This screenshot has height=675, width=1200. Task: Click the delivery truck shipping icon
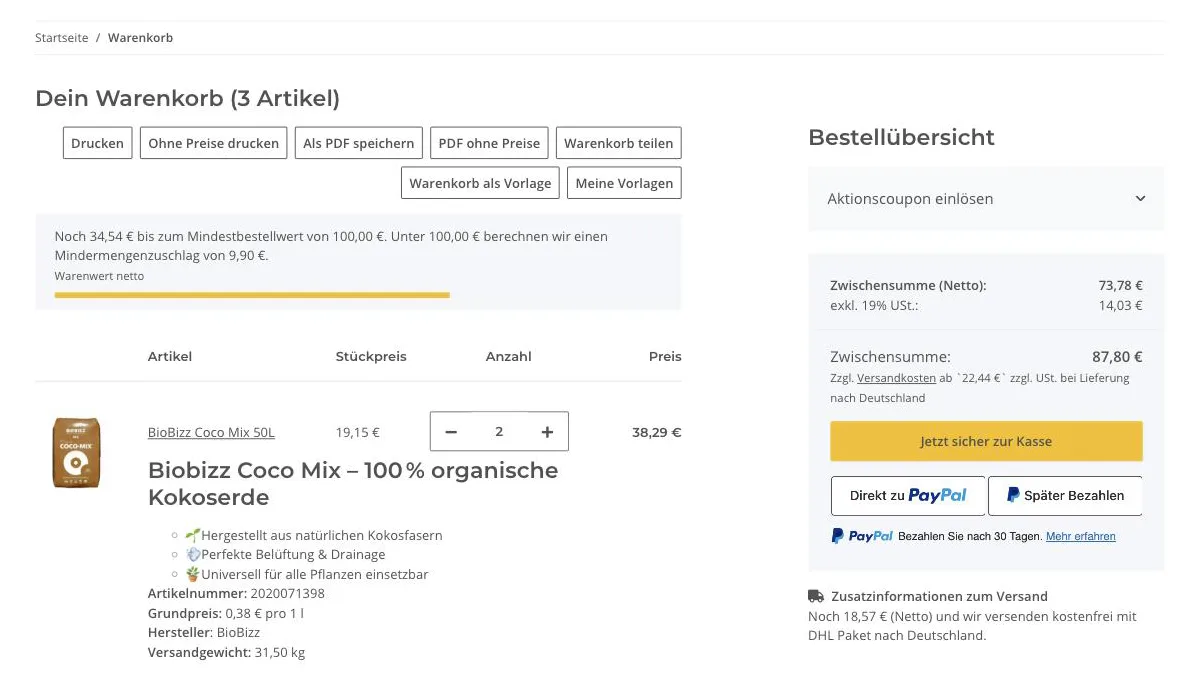(816, 596)
